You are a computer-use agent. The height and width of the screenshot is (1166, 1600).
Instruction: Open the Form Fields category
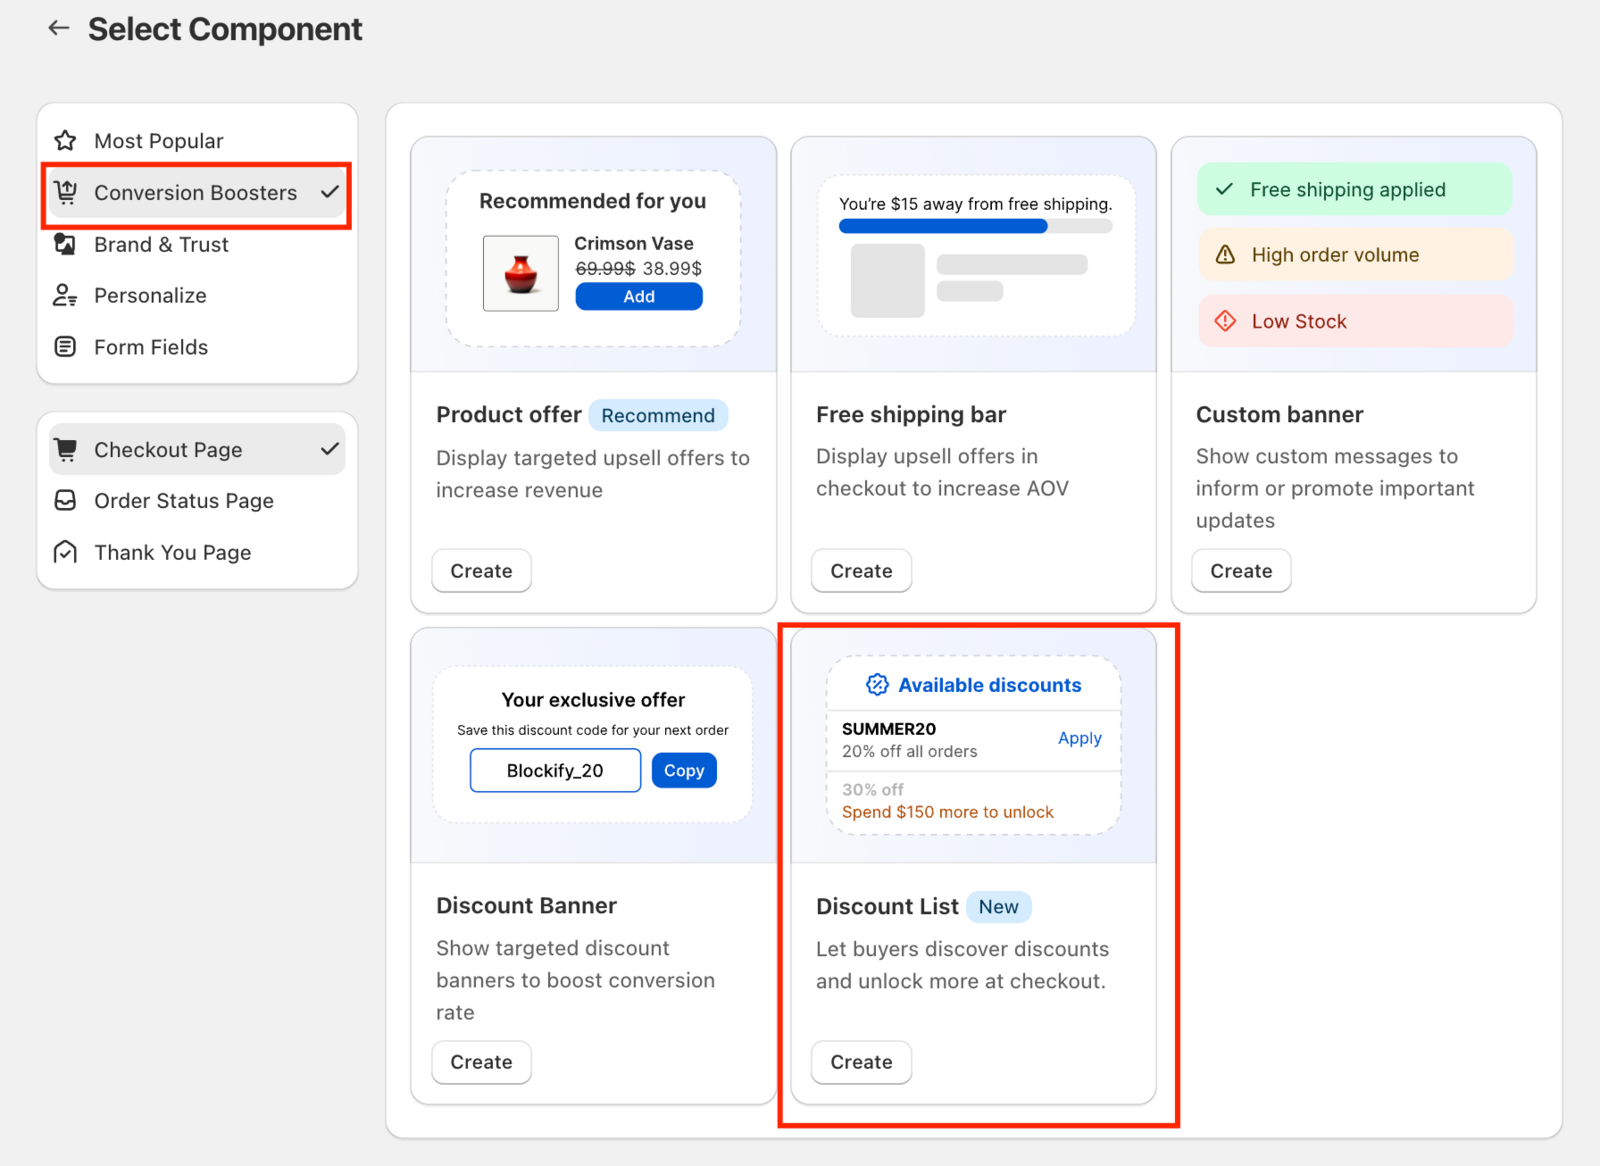point(197,347)
